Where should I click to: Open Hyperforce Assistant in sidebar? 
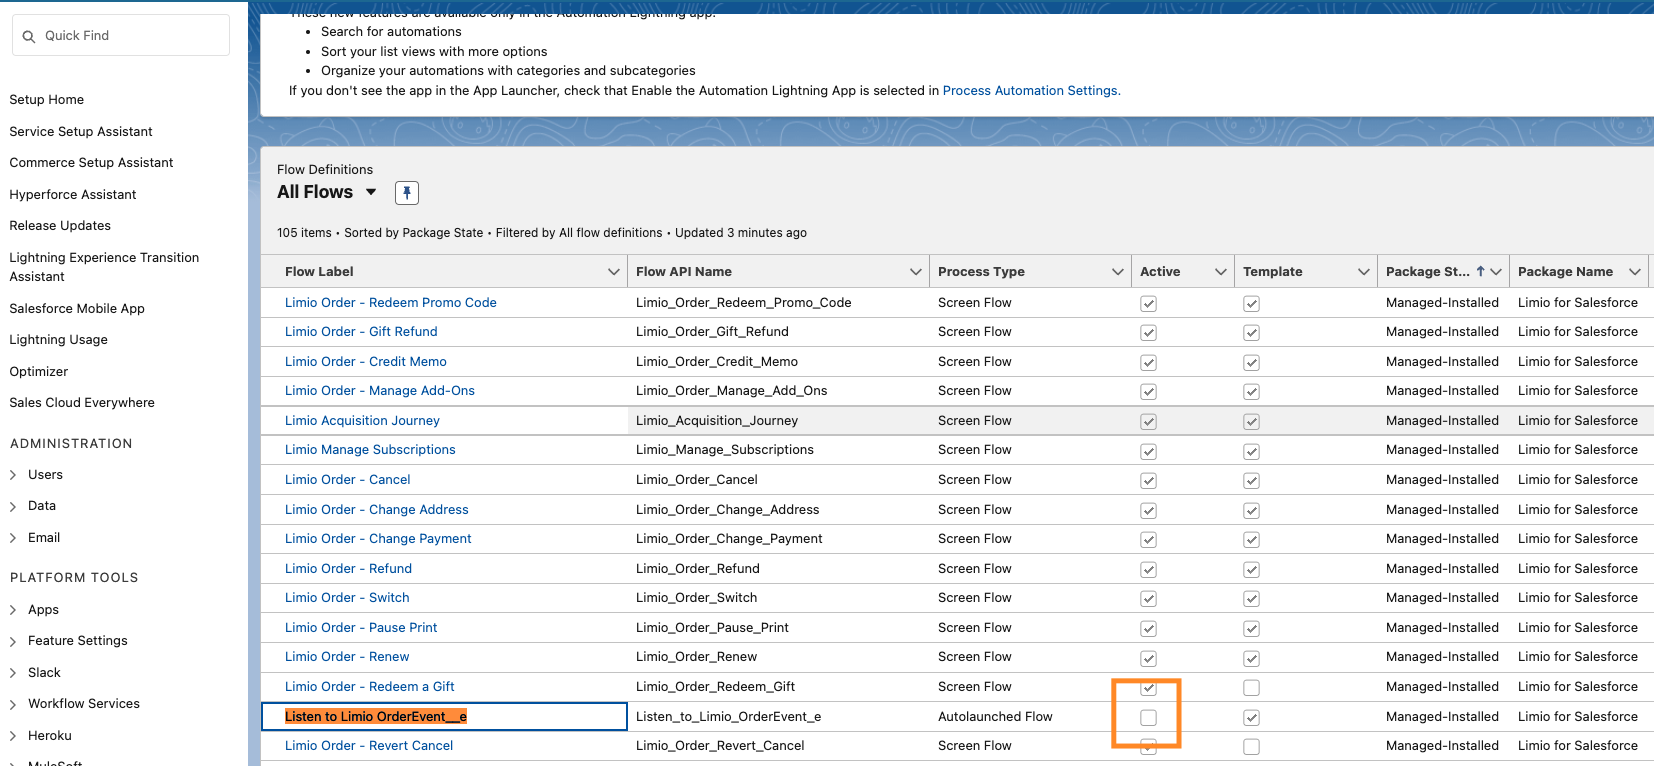point(73,195)
